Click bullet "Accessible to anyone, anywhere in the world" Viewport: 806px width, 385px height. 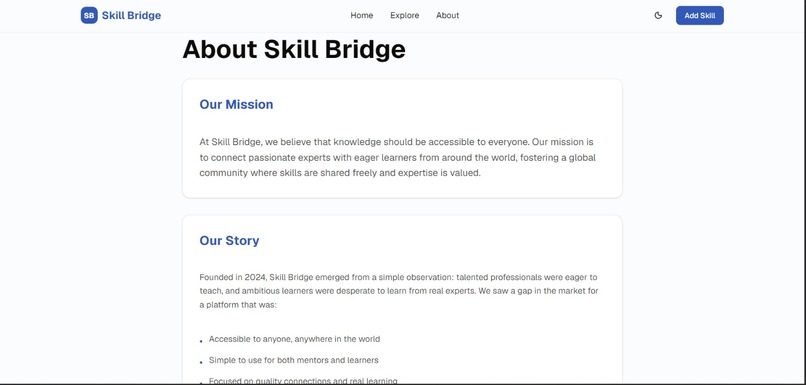click(x=295, y=339)
